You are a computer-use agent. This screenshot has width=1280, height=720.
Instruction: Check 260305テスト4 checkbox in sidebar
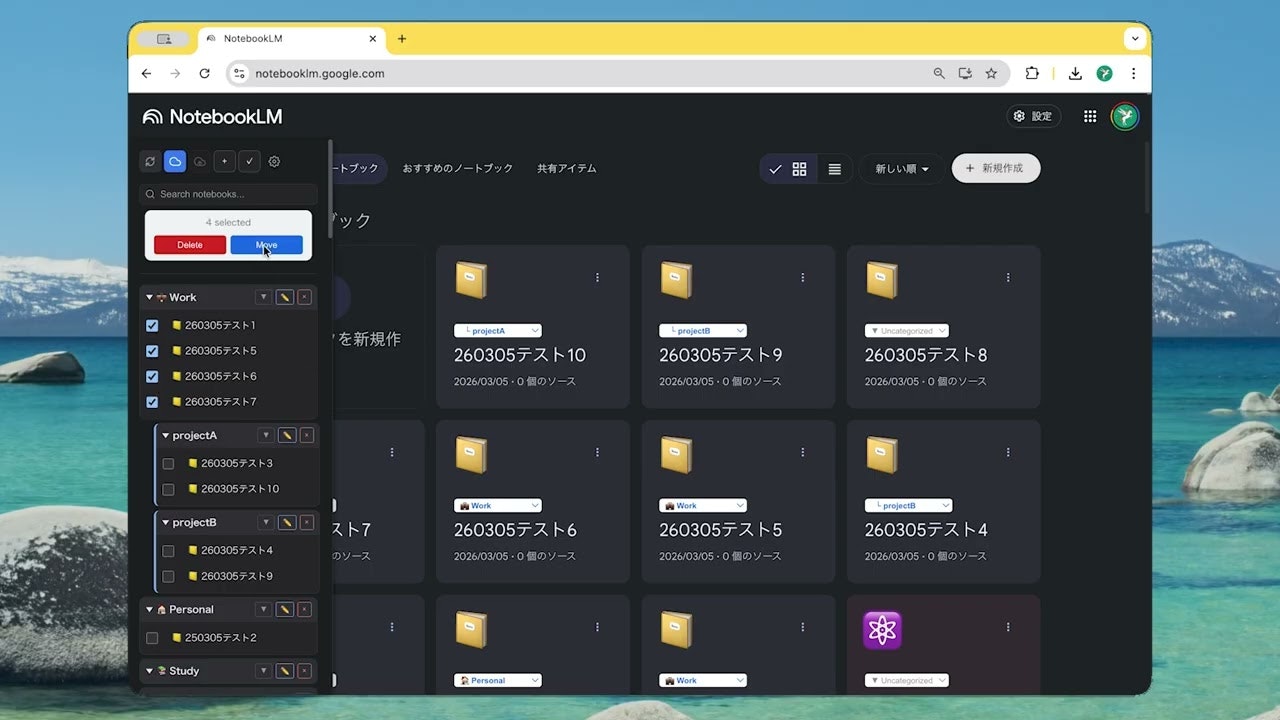[168, 550]
